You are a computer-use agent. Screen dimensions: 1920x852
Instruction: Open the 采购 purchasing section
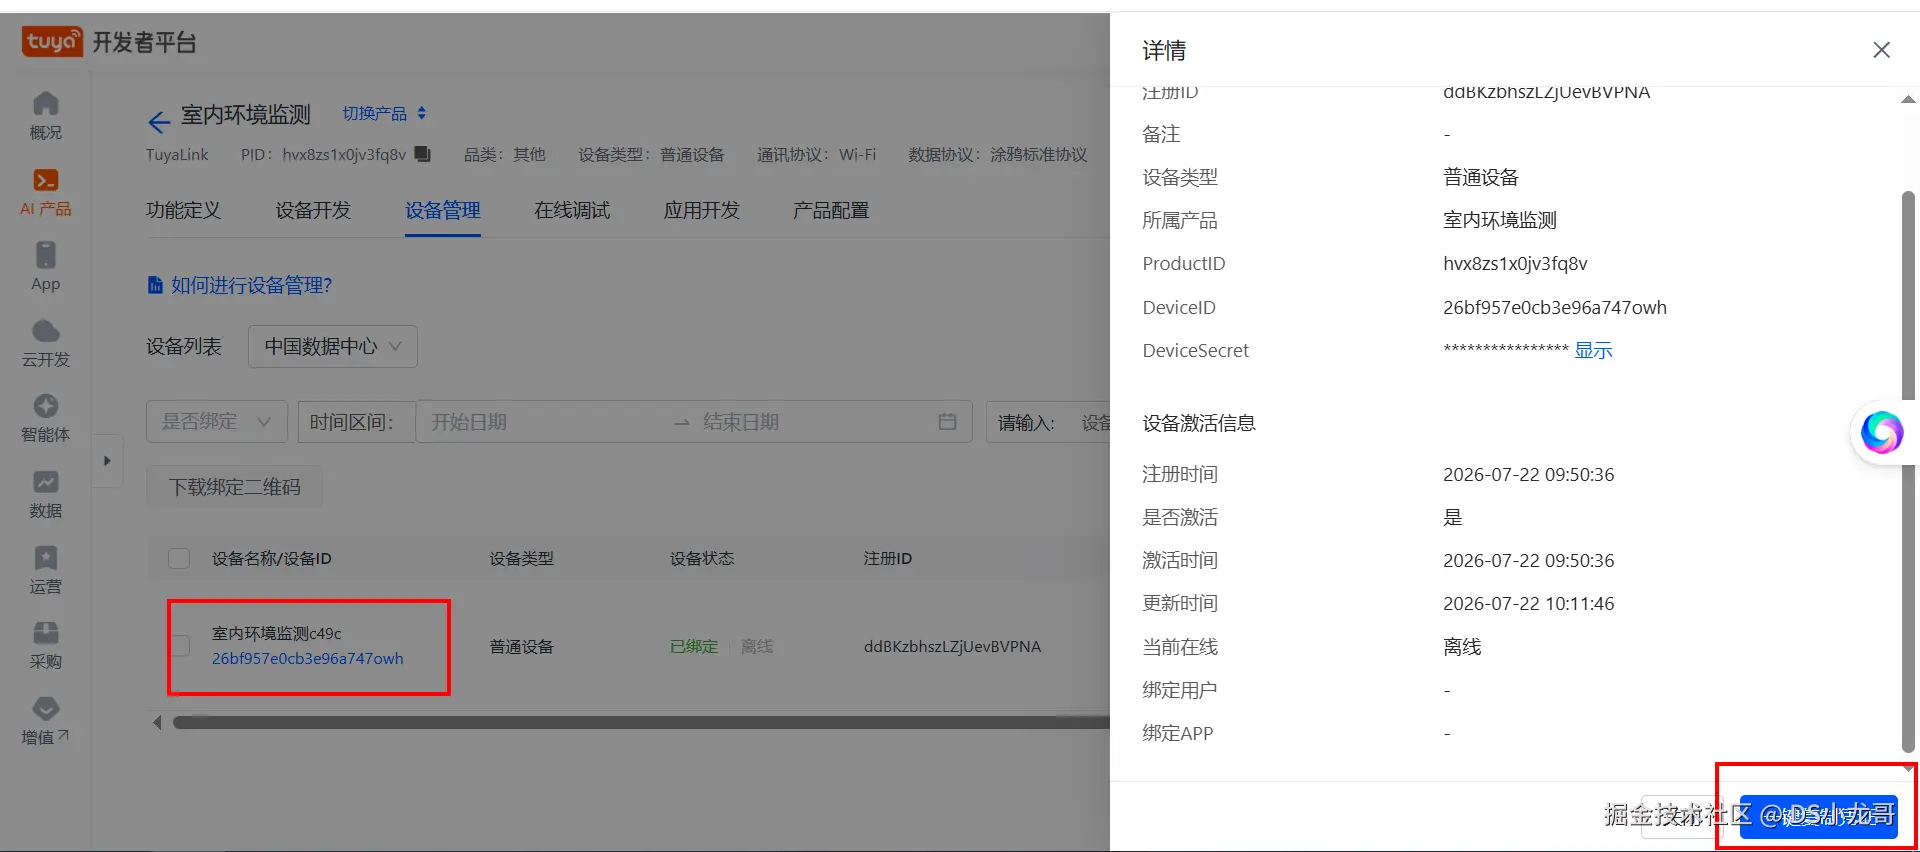coord(45,645)
